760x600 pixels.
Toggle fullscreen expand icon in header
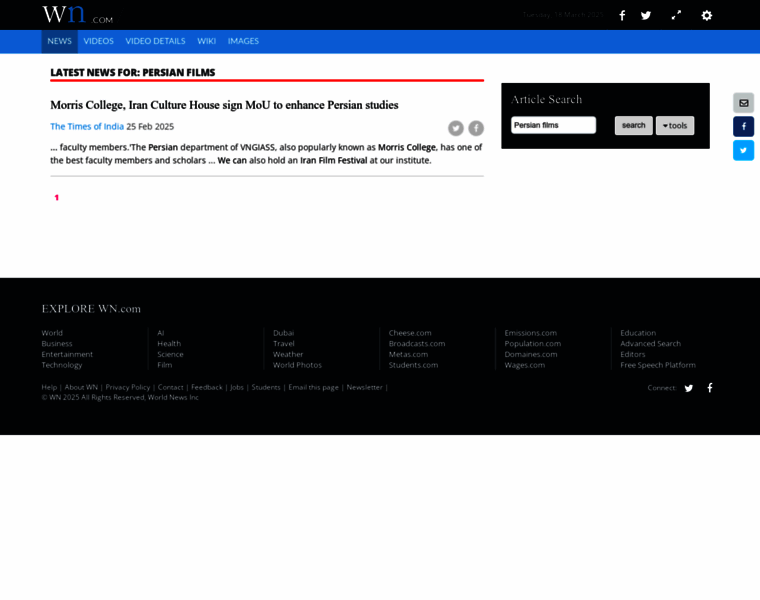pyautogui.click(x=676, y=15)
